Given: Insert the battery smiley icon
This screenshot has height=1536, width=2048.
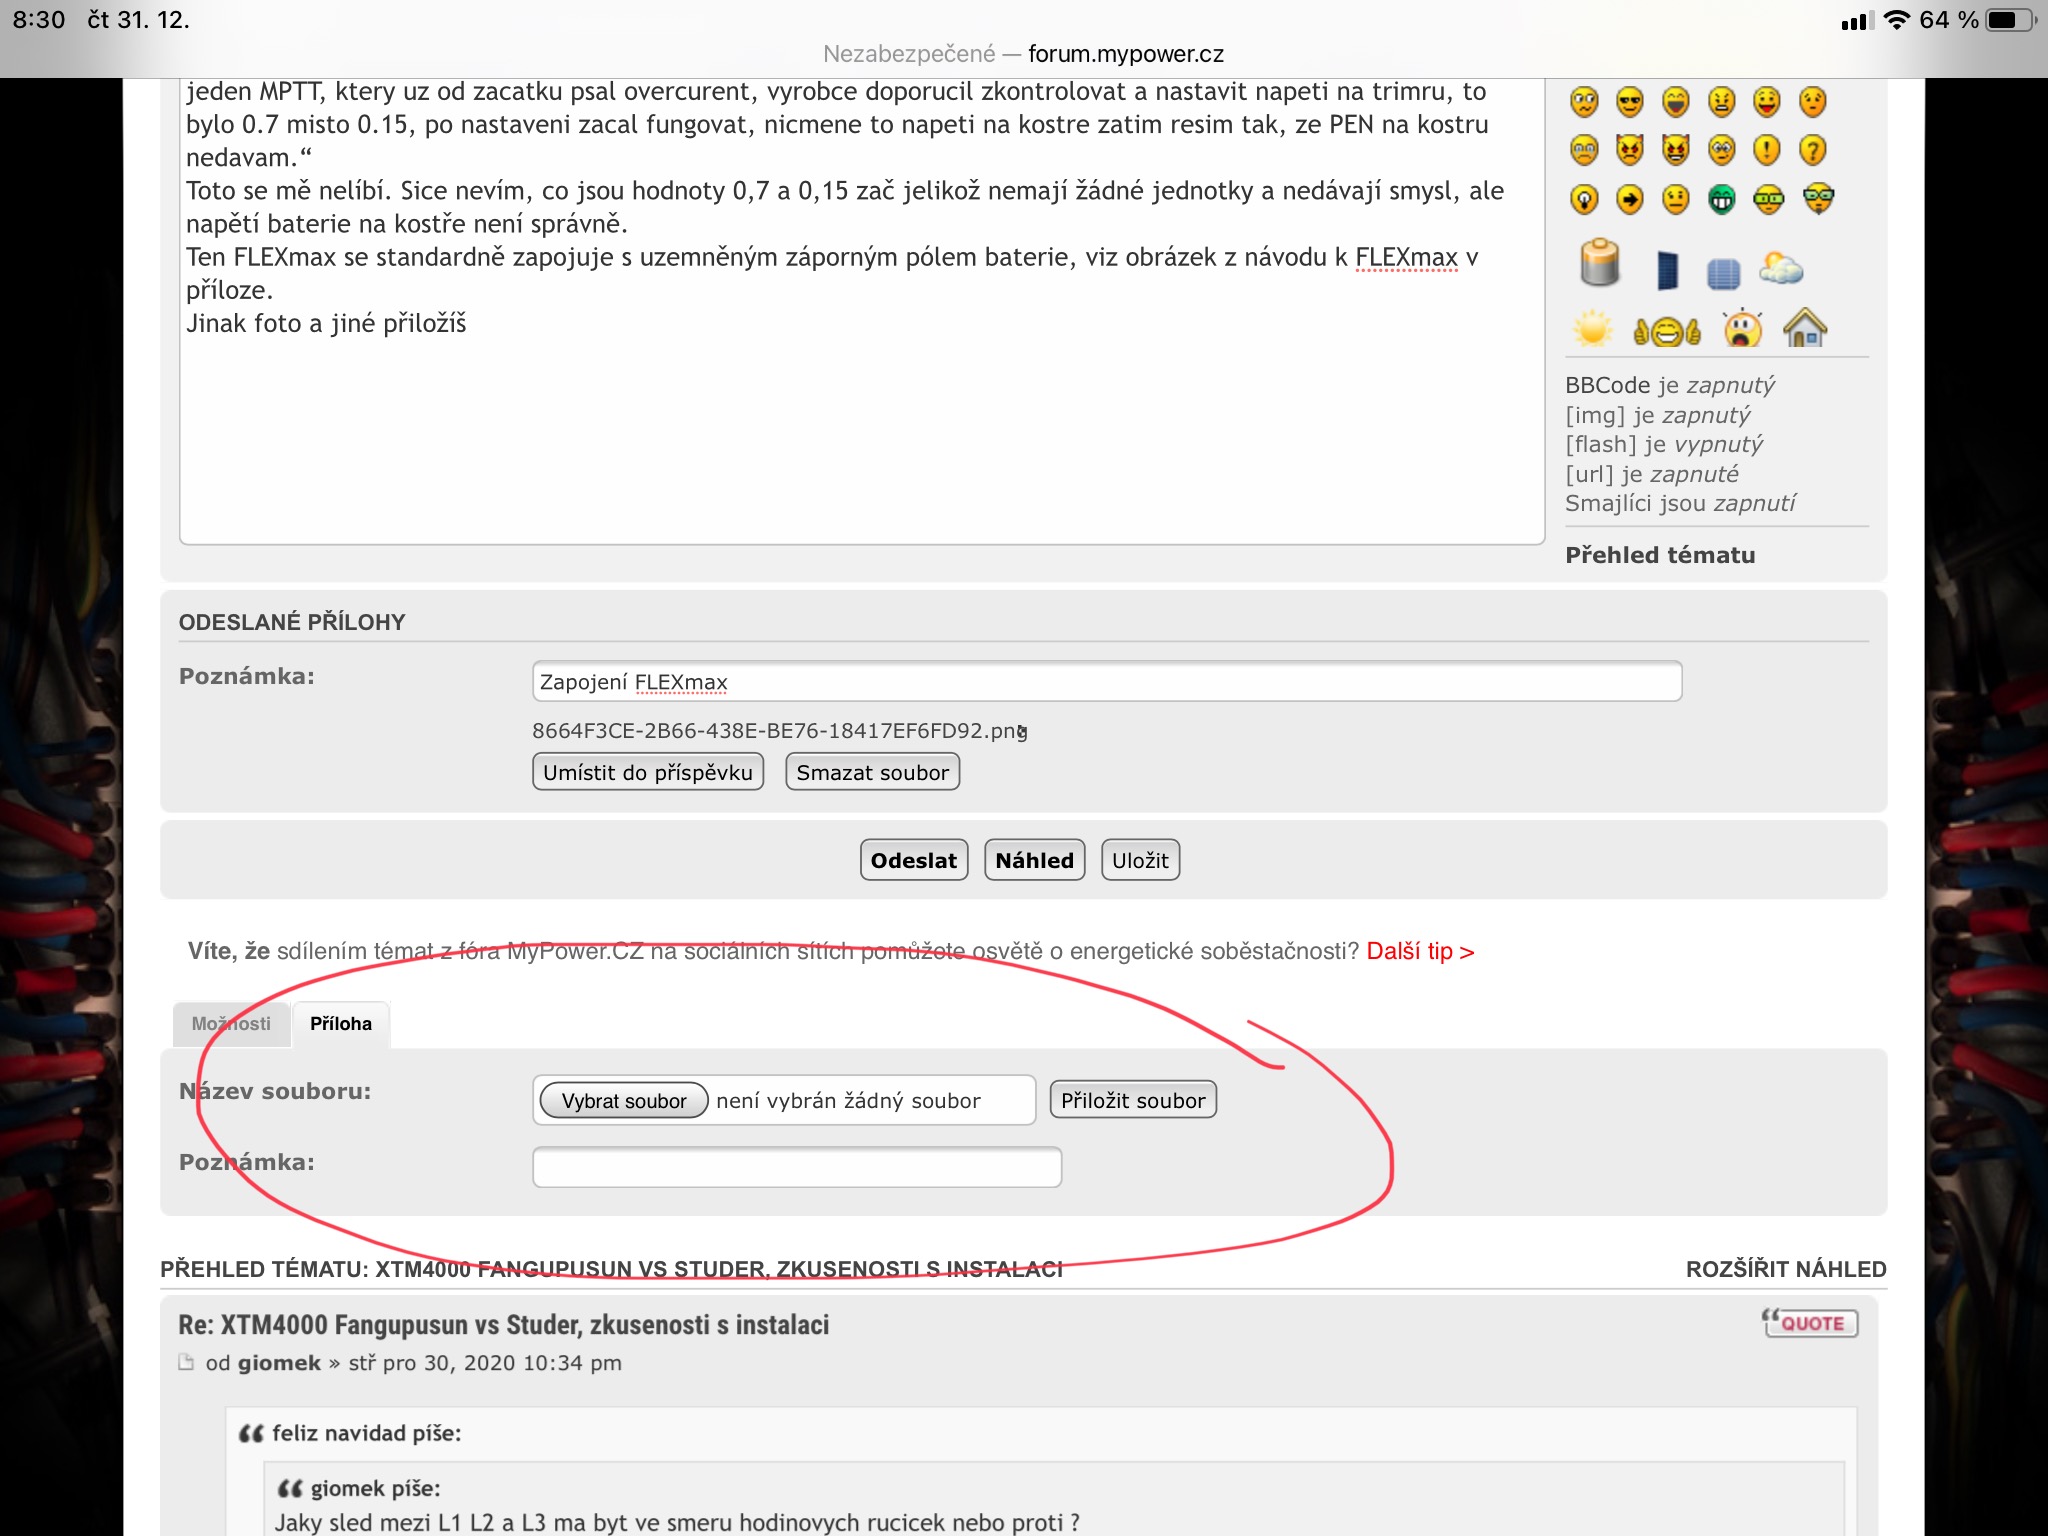Looking at the screenshot, I should (1599, 265).
